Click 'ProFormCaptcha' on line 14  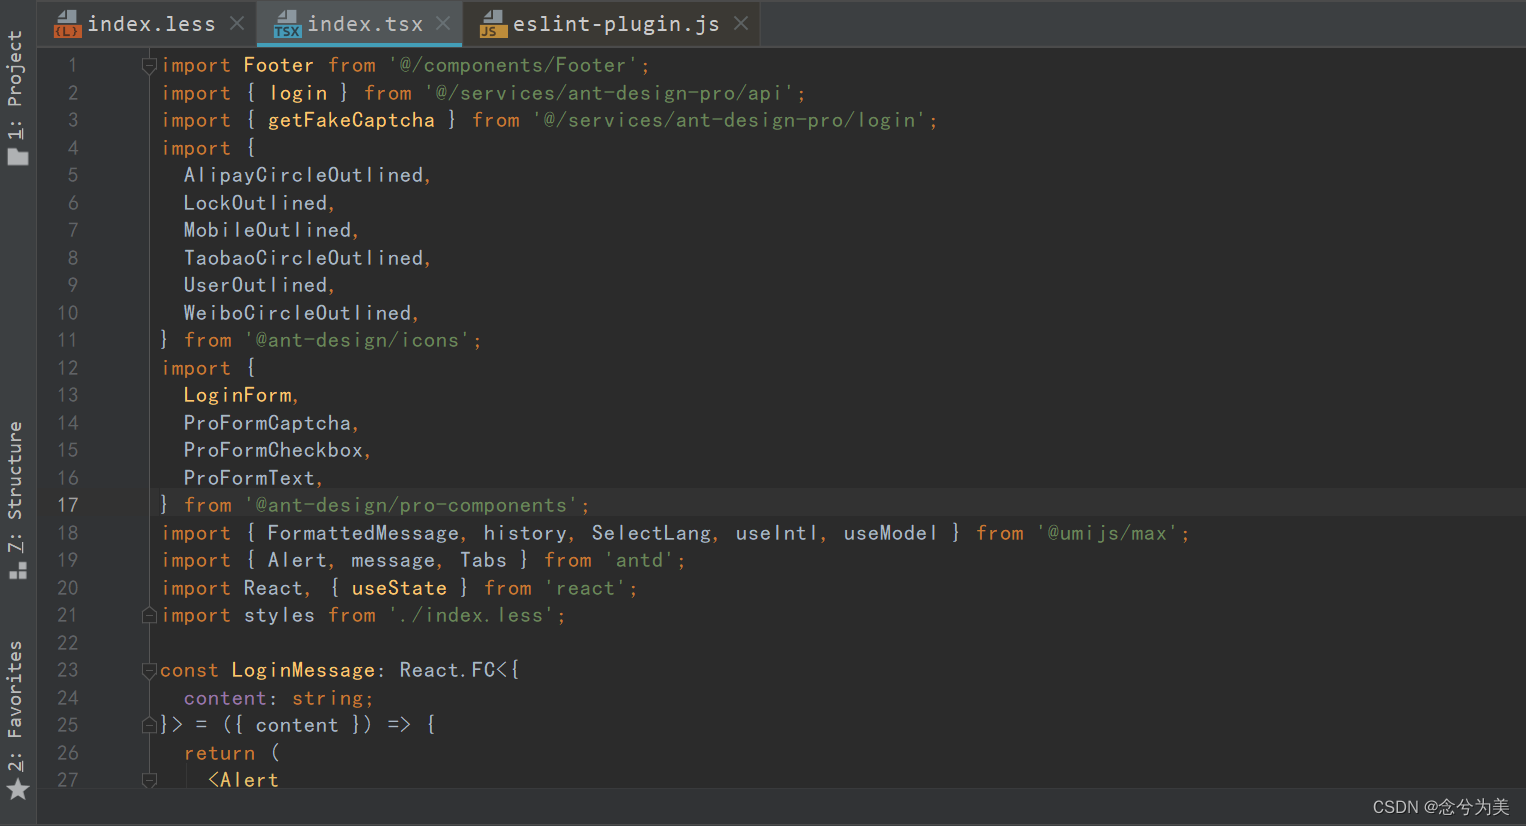[x=268, y=423]
